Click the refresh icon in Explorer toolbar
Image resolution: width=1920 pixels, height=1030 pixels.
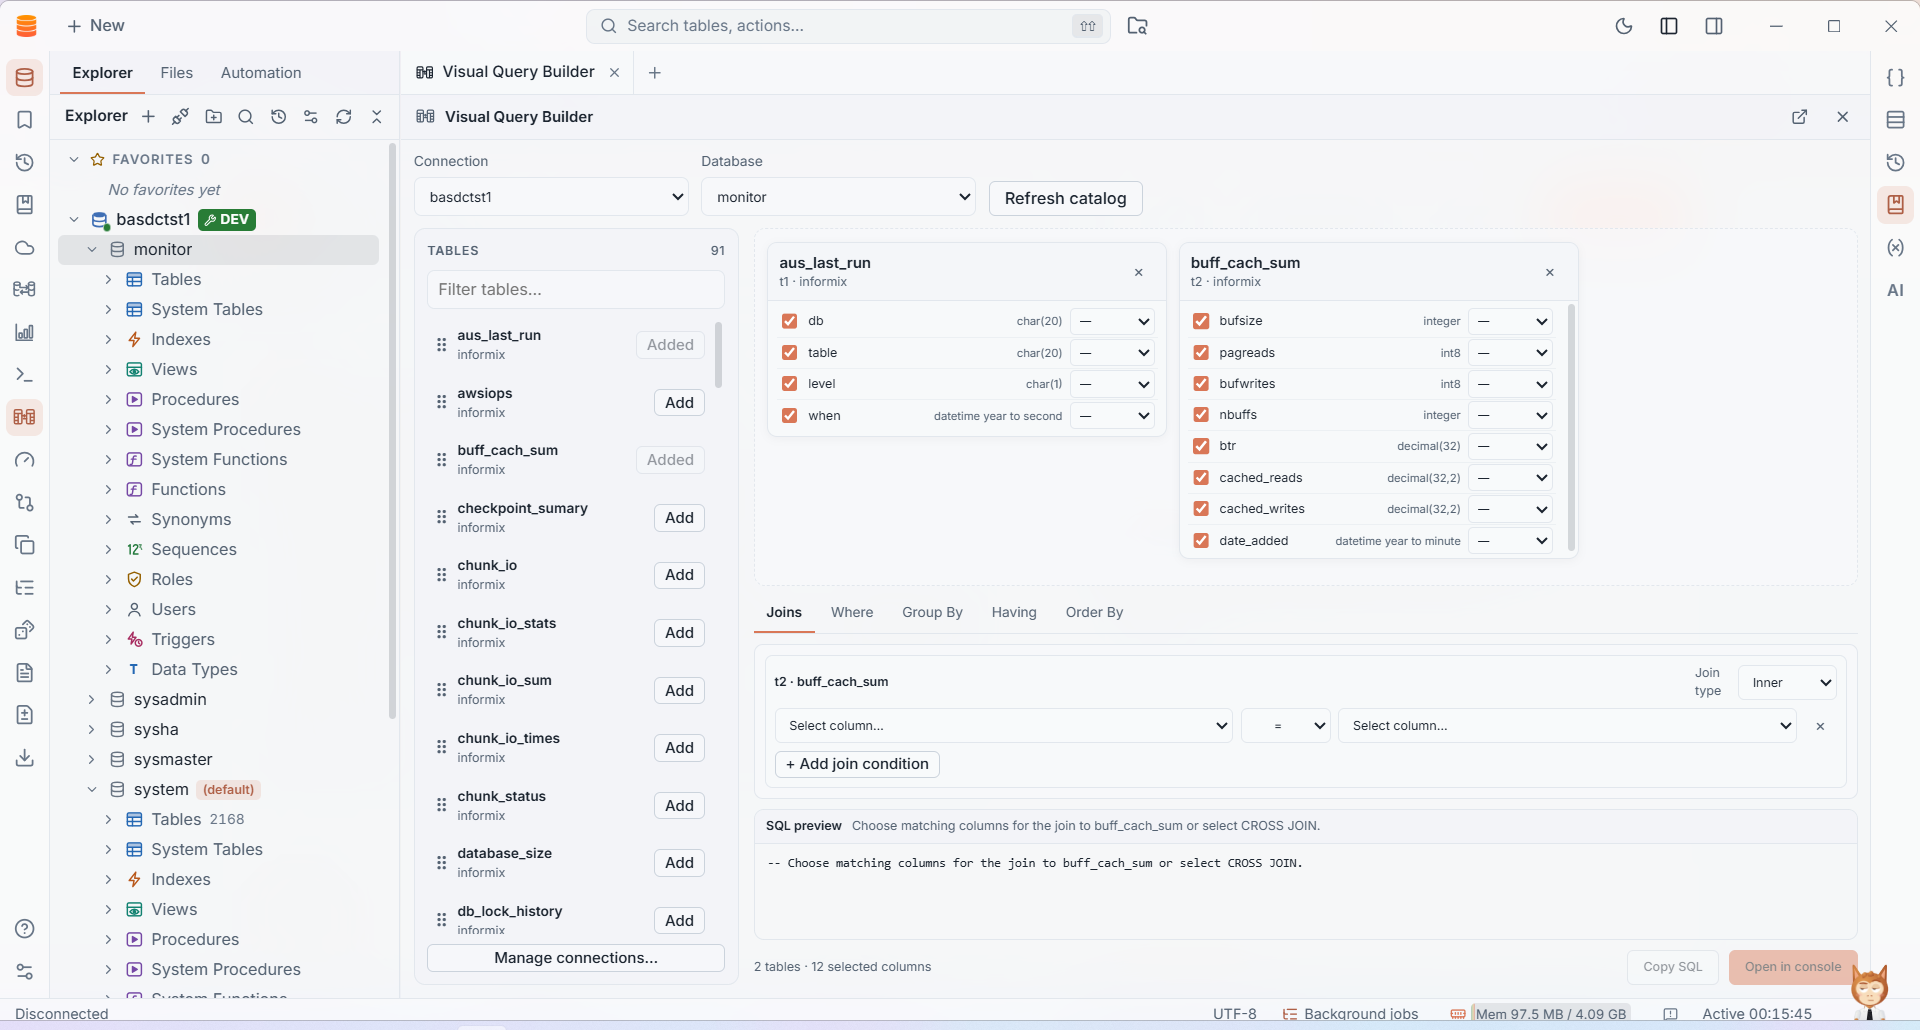click(344, 117)
